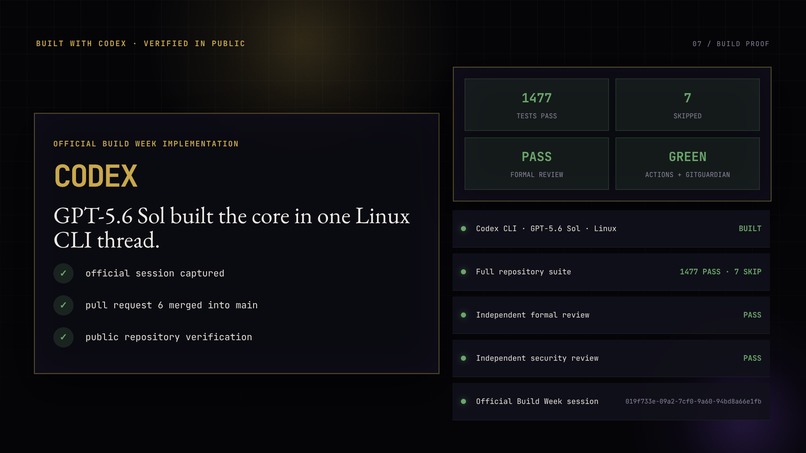Click green dot on Codex CLI row

(x=464, y=228)
